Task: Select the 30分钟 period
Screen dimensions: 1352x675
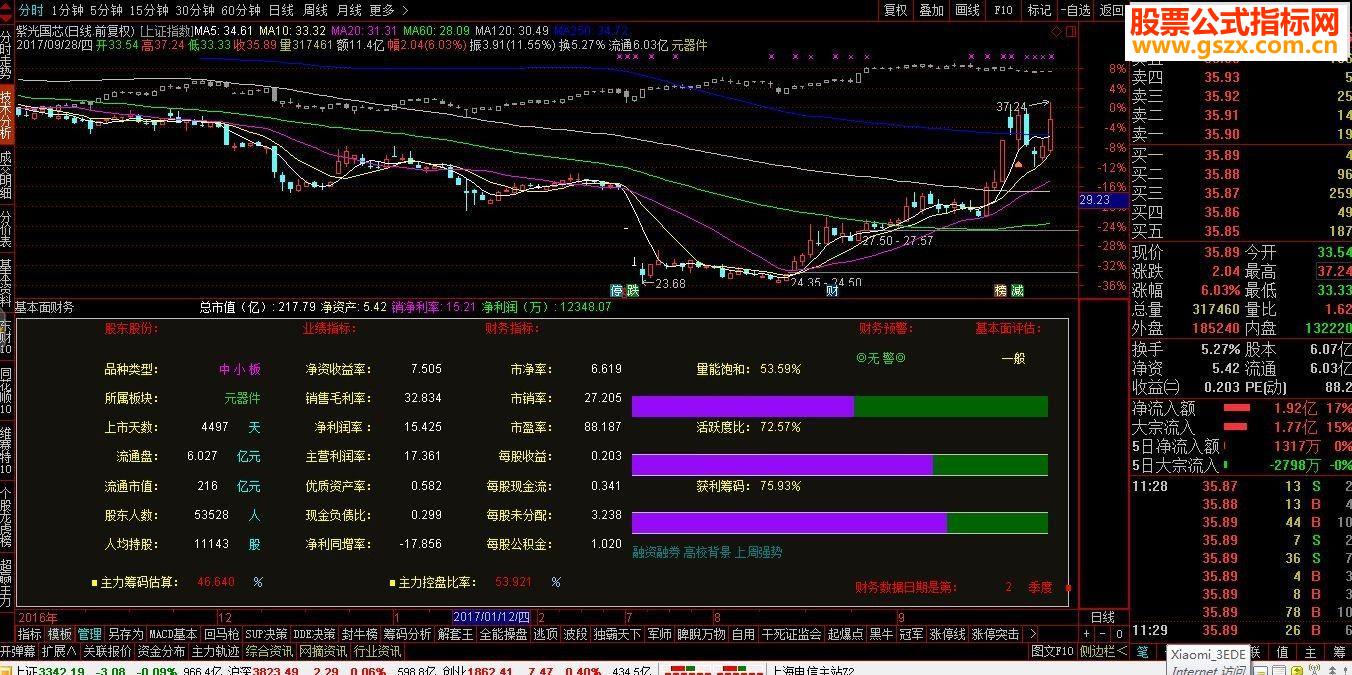Action: (196, 9)
